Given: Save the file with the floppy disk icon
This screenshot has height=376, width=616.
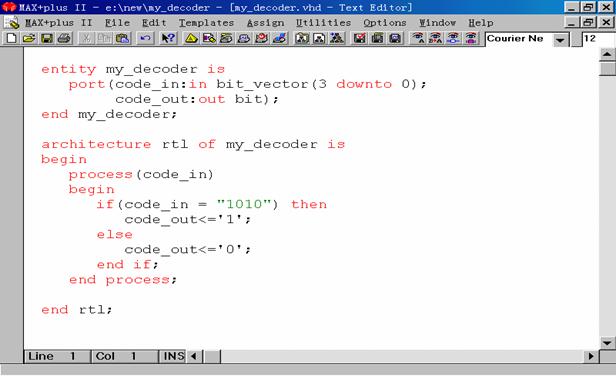Looking at the screenshot, I should click(x=47, y=38).
